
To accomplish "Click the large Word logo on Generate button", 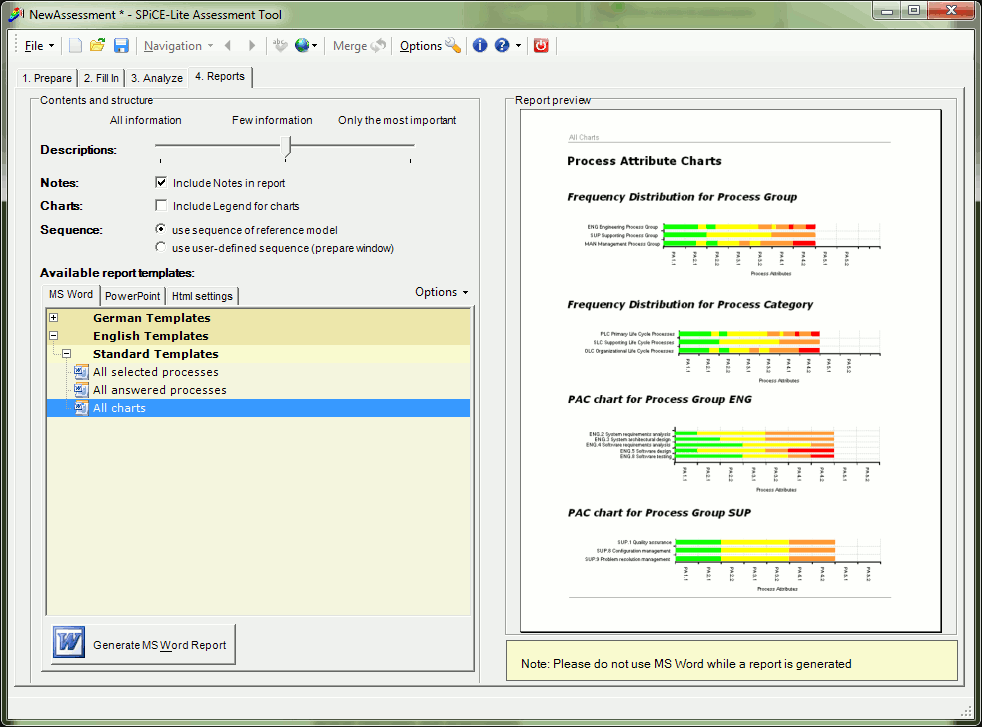I will point(69,643).
